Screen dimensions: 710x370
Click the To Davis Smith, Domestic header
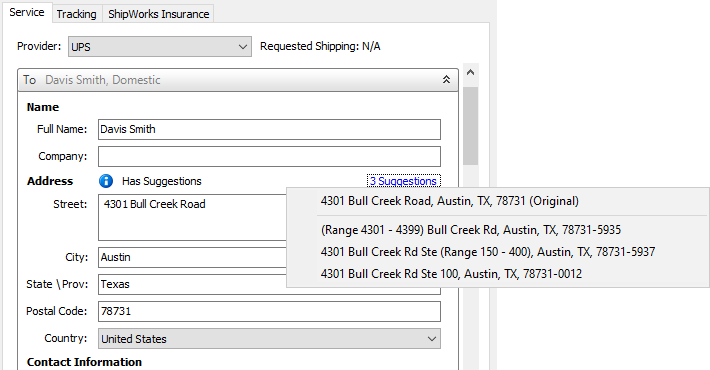pos(238,80)
